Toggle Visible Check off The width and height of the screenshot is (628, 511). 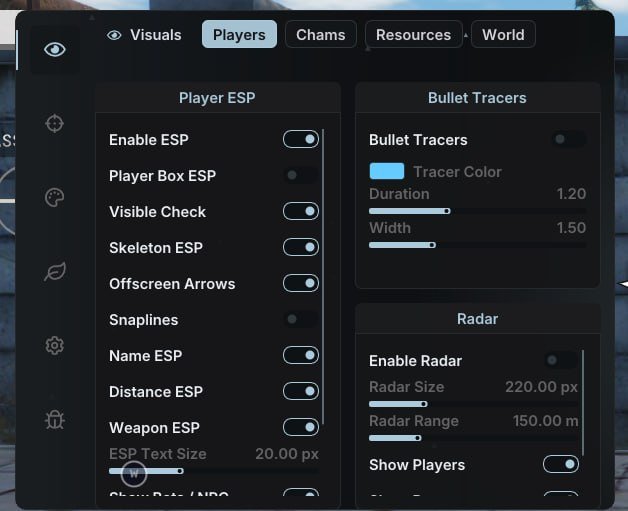click(x=301, y=211)
